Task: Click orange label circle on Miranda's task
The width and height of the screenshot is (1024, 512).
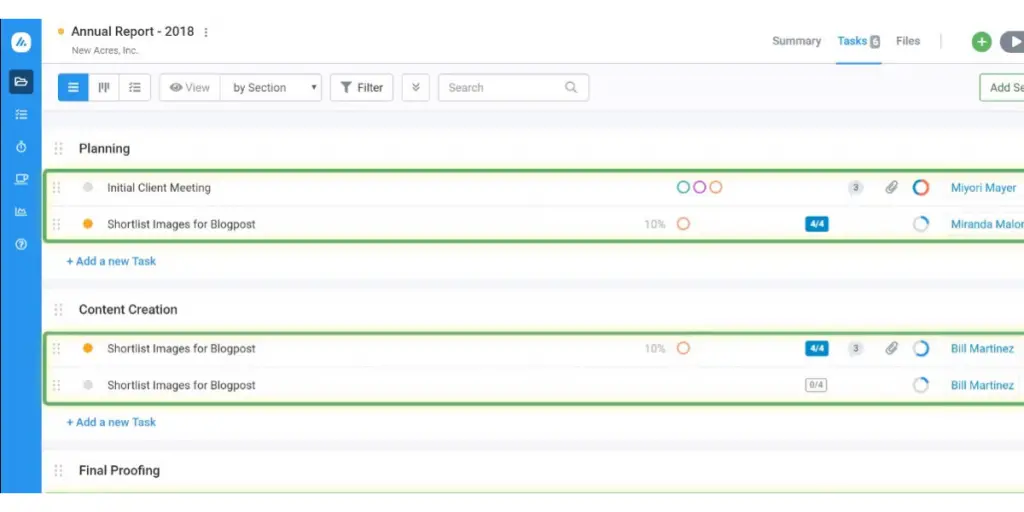Action: click(683, 224)
